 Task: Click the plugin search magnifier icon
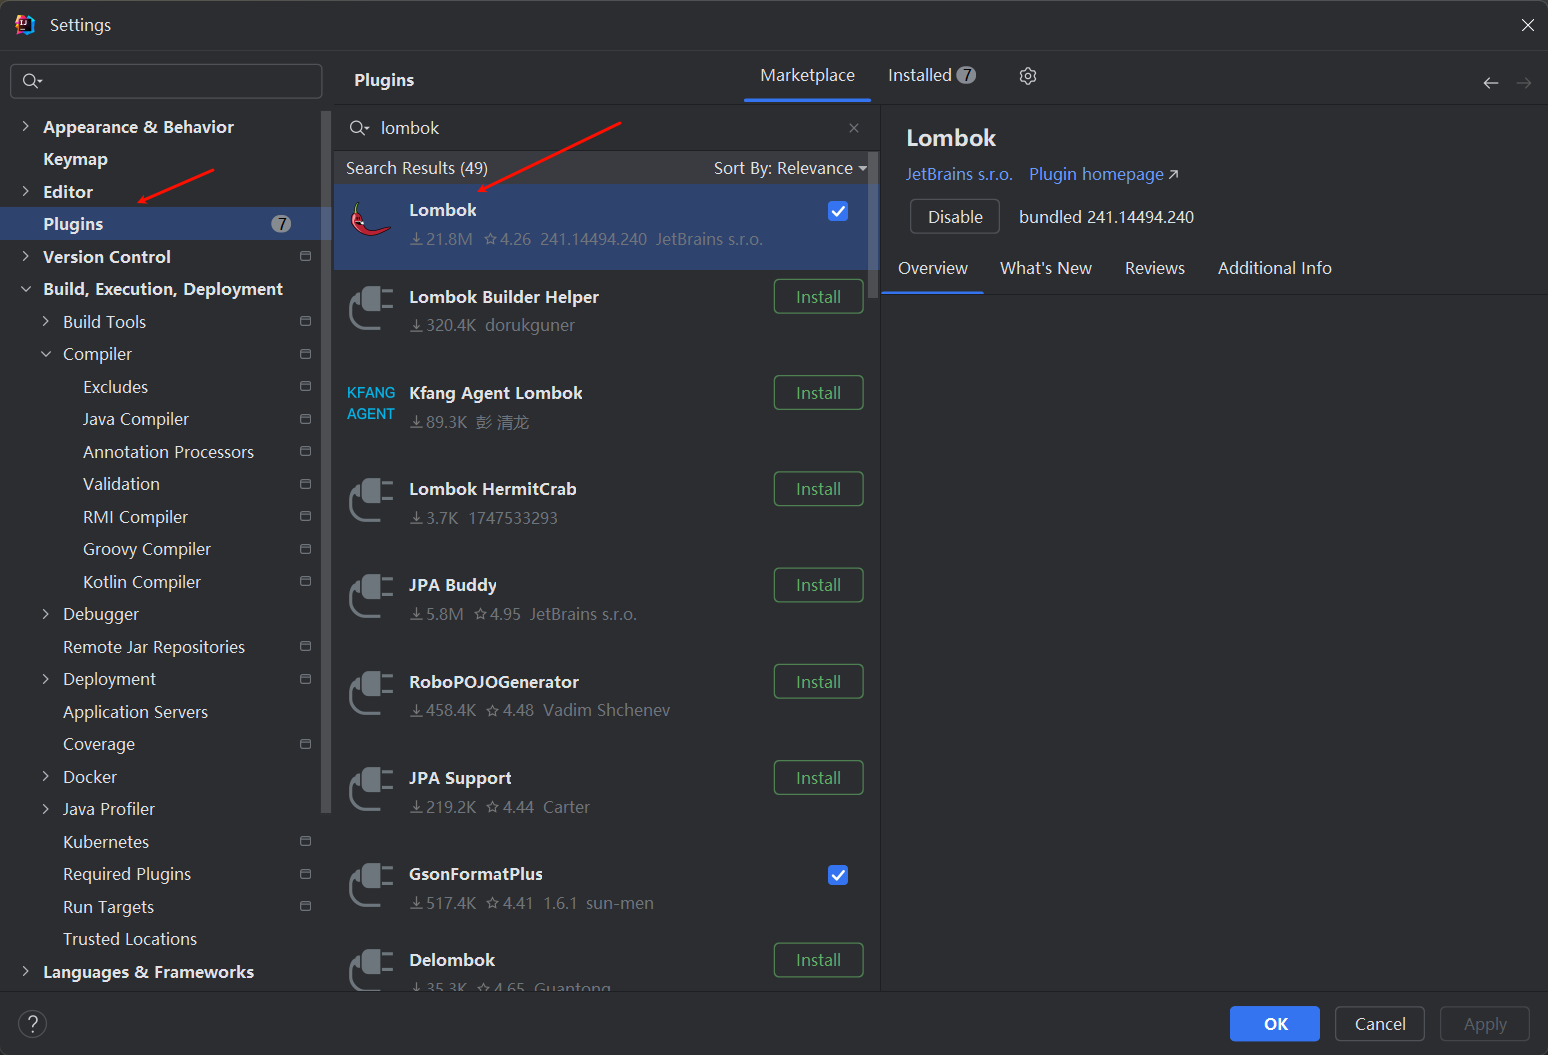[x=359, y=128]
